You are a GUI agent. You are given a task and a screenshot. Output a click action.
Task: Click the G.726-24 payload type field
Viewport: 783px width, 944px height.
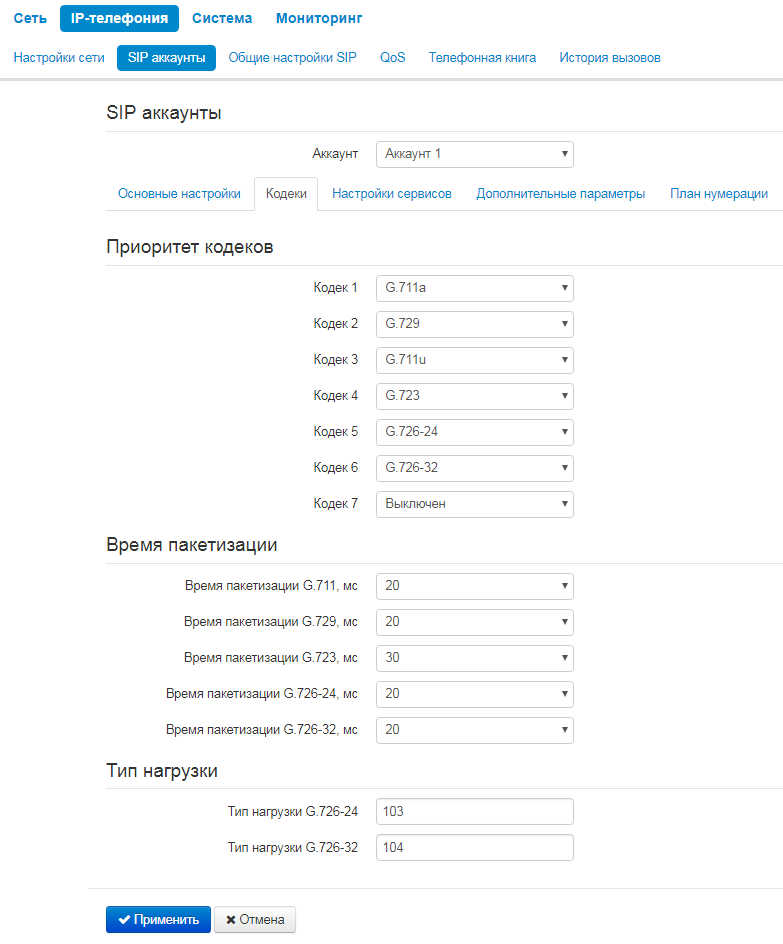474,812
